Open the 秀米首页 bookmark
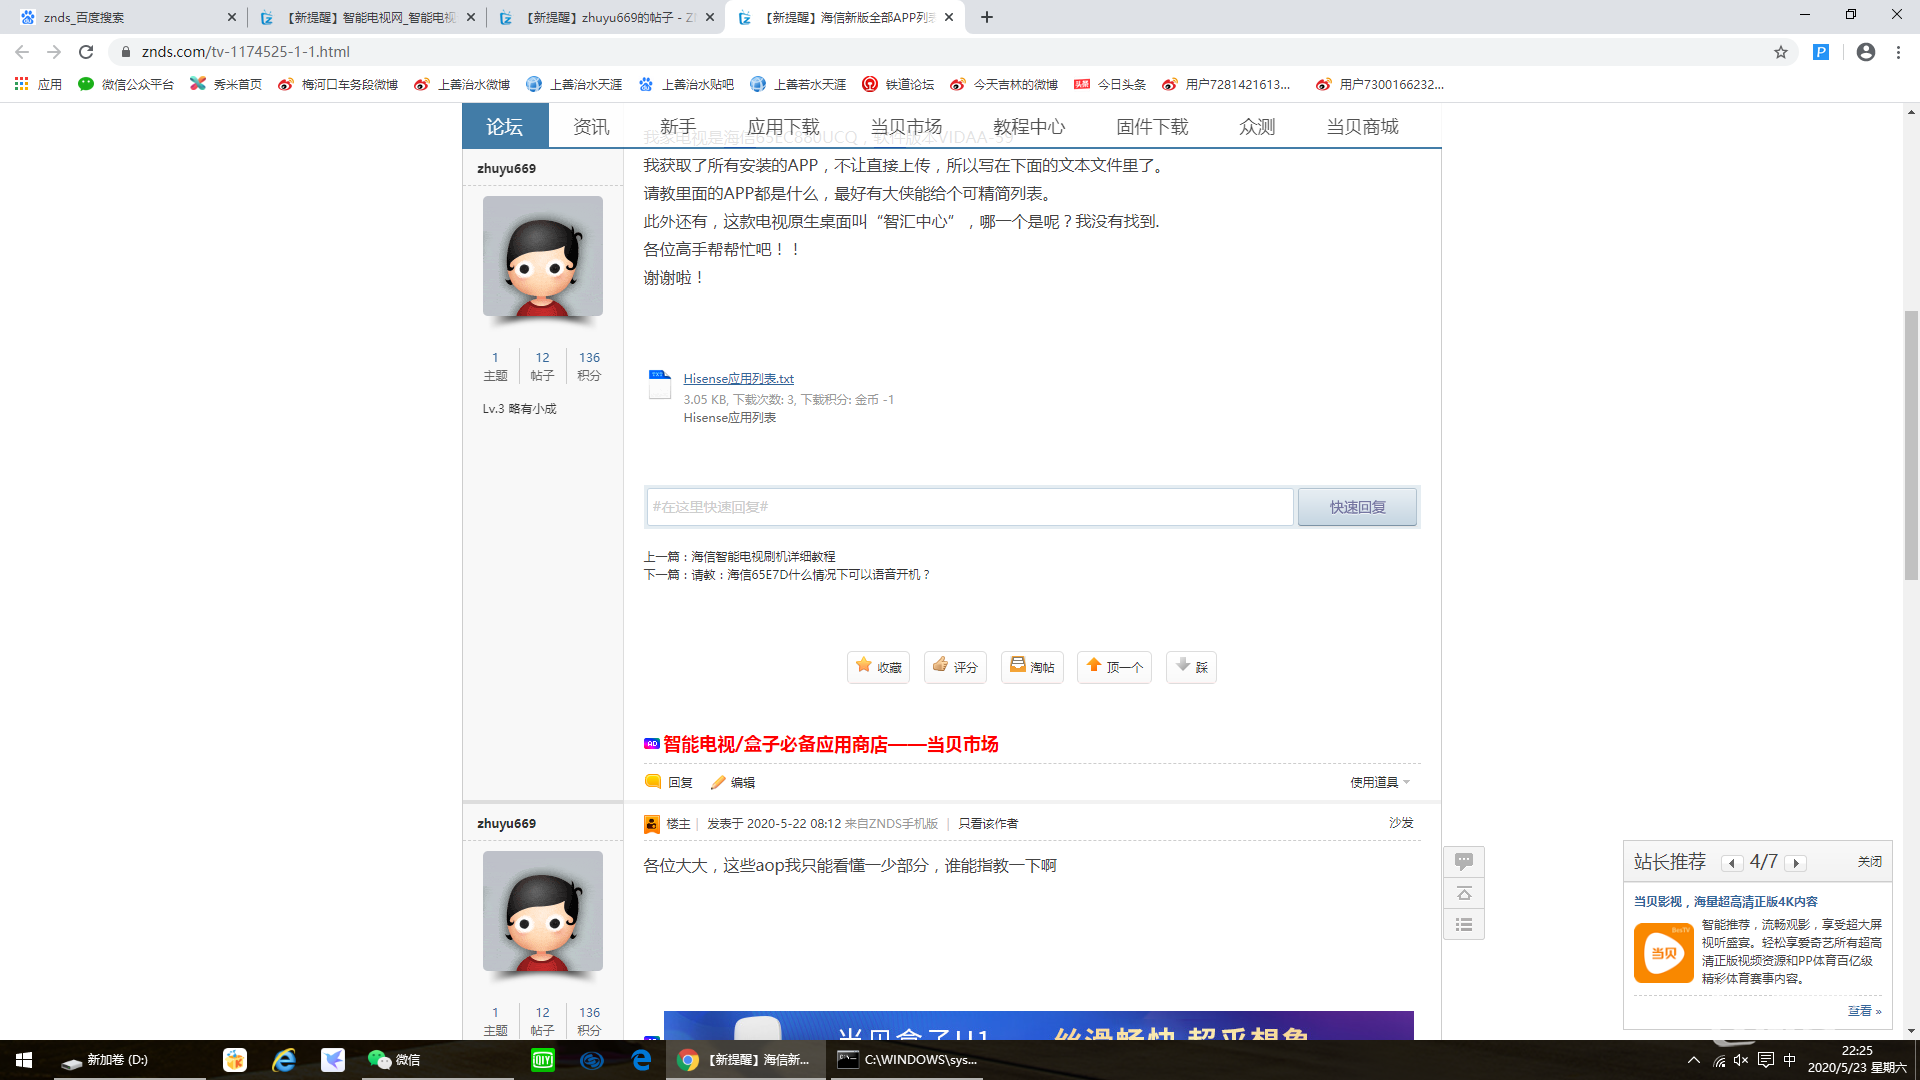The width and height of the screenshot is (1920, 1080). tap(226, 84)
